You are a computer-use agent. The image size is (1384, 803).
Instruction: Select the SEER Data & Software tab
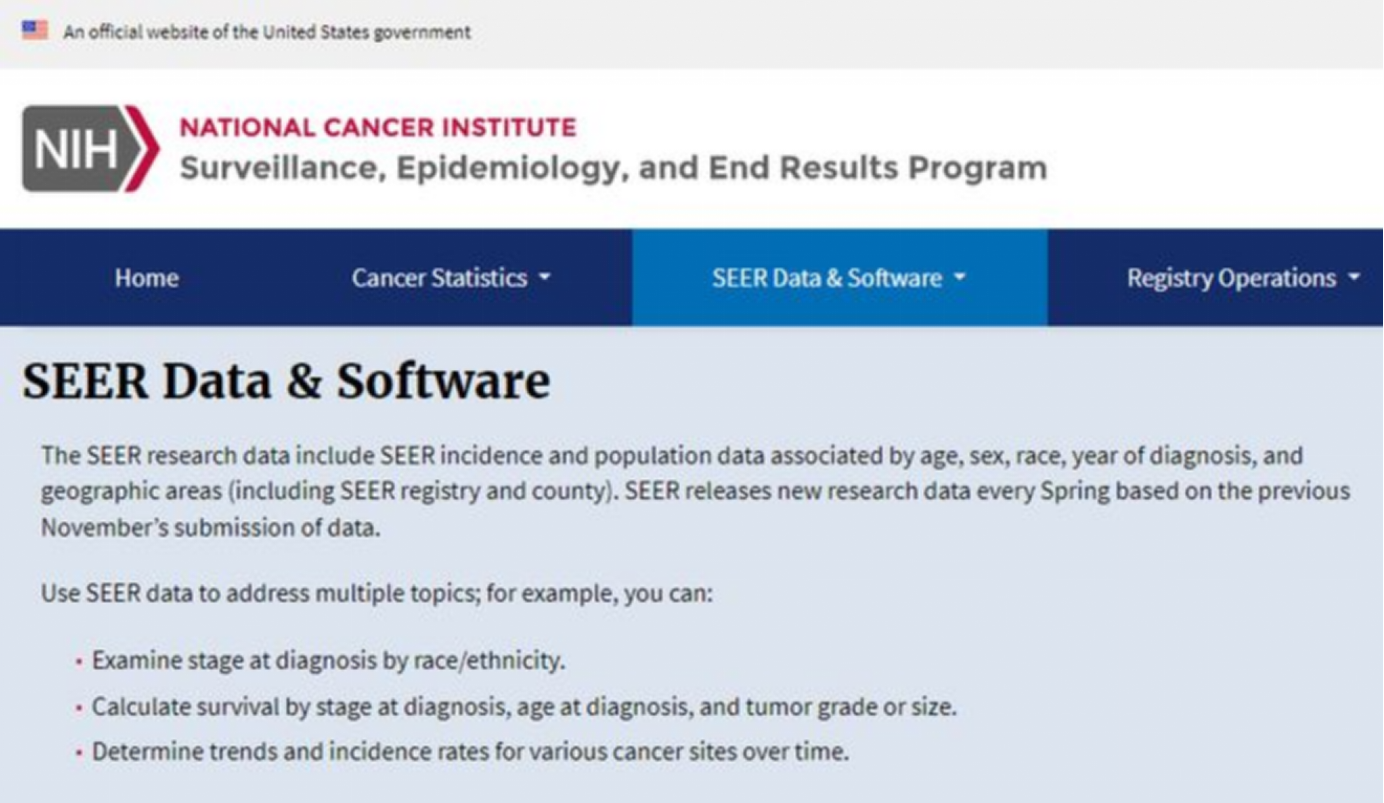coord(826,278)
